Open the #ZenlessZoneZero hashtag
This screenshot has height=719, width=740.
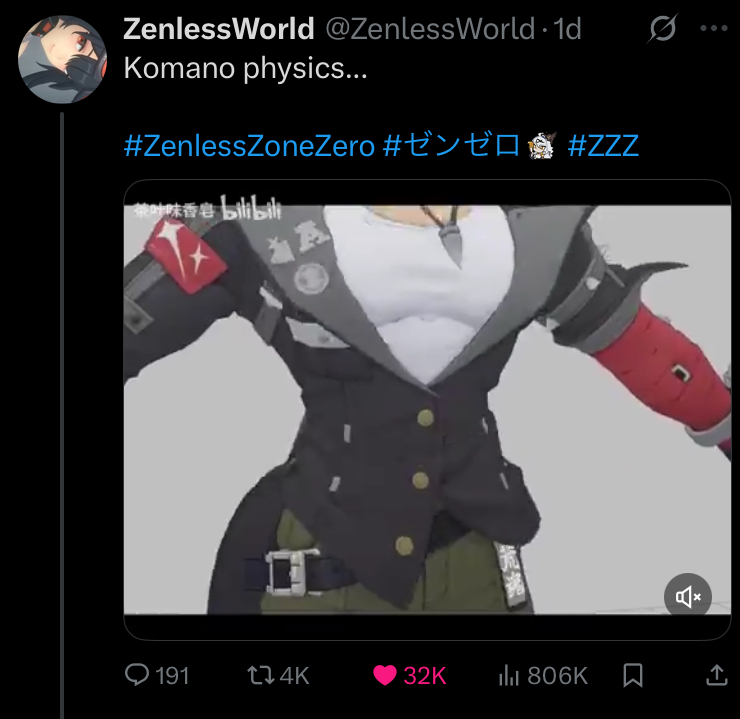click(249, 145)
